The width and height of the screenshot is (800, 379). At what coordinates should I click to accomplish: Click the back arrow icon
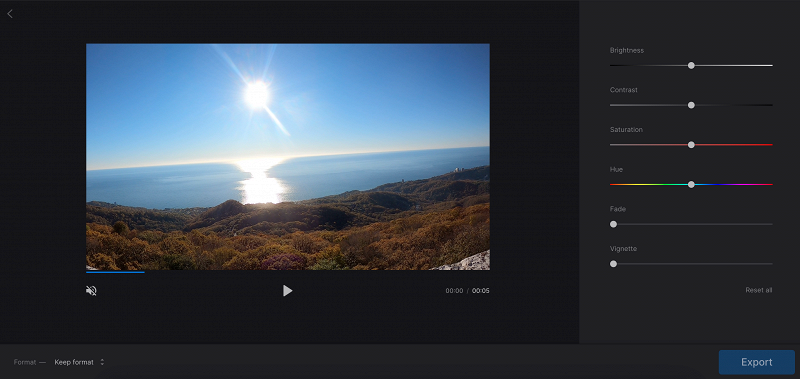pos(10,14)
